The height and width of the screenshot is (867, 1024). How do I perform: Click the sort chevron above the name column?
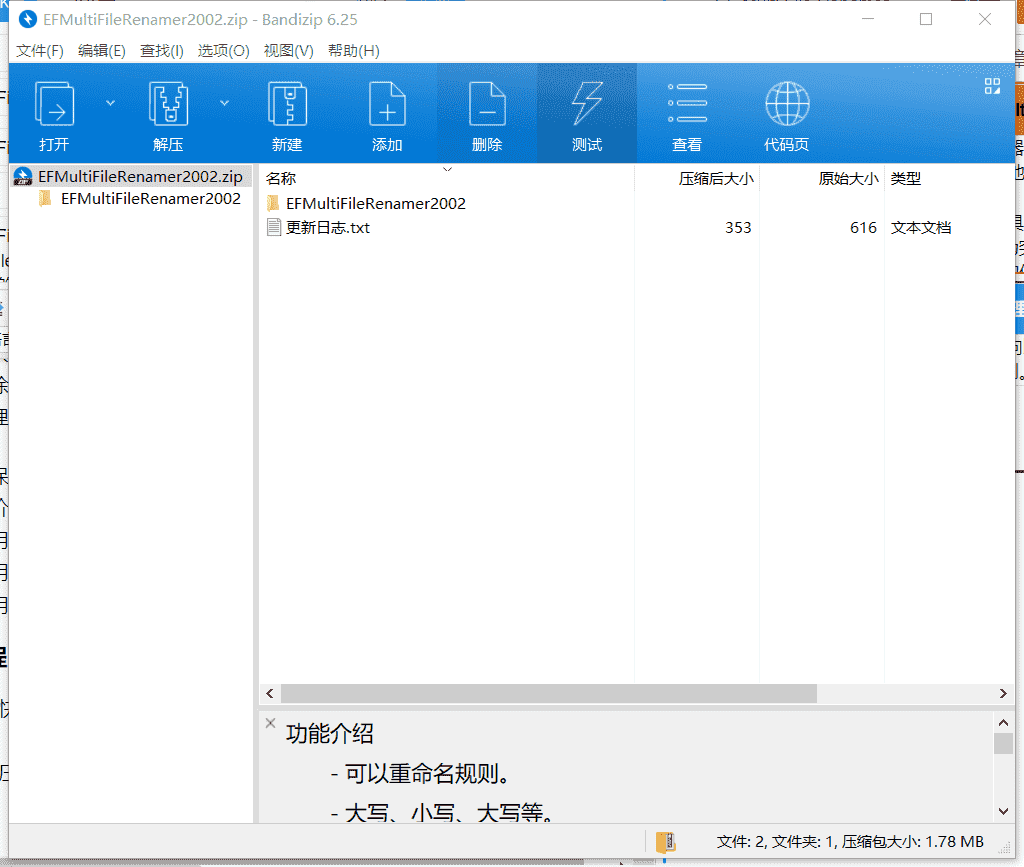point(447,170)
